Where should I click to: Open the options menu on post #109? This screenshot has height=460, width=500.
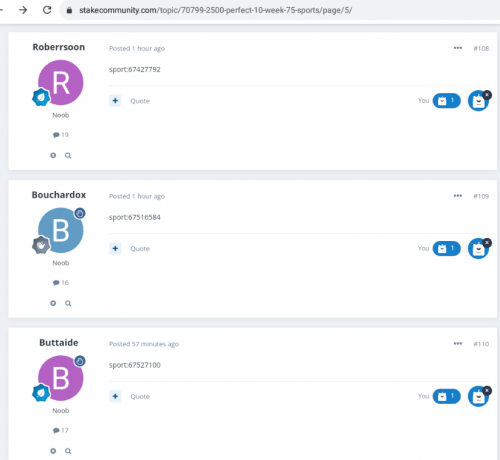point(458,196)
